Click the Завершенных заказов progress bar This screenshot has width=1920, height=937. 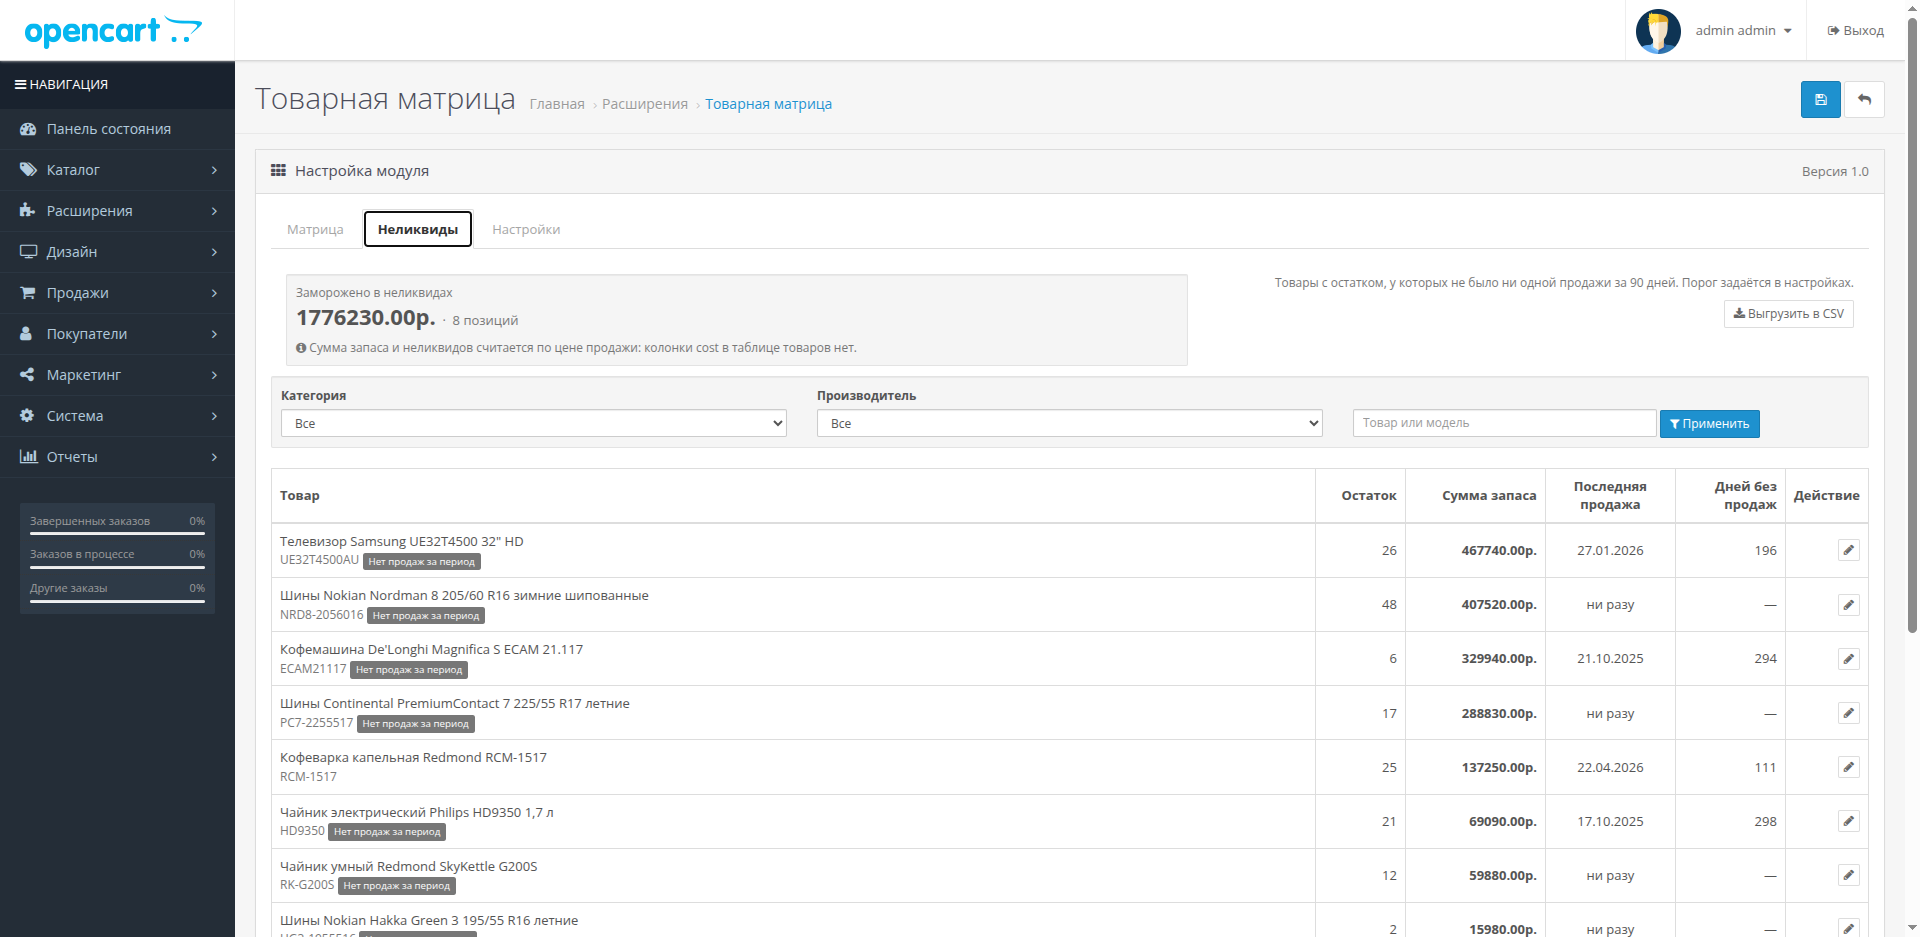117,535
